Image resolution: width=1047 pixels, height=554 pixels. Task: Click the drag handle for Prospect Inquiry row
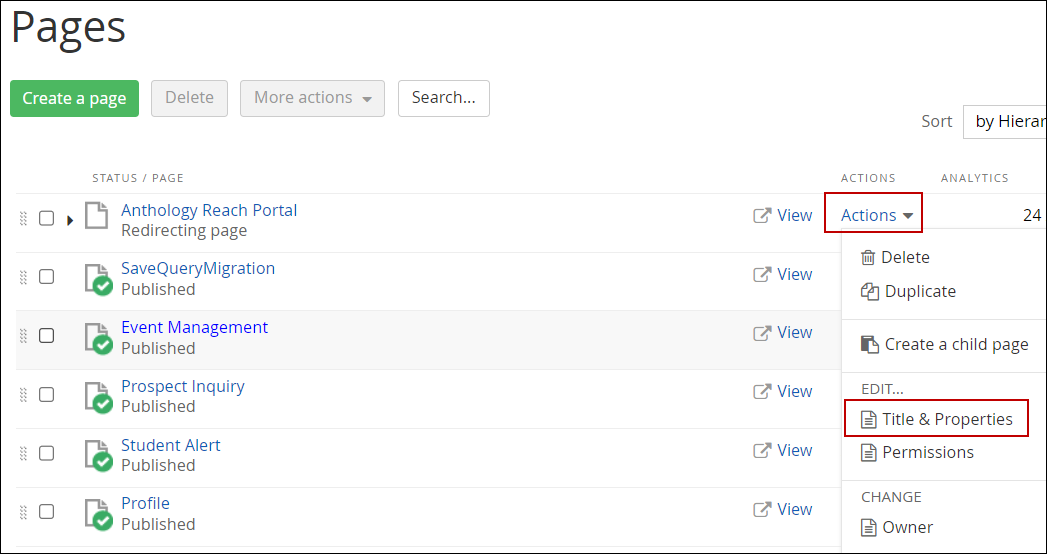23,395
